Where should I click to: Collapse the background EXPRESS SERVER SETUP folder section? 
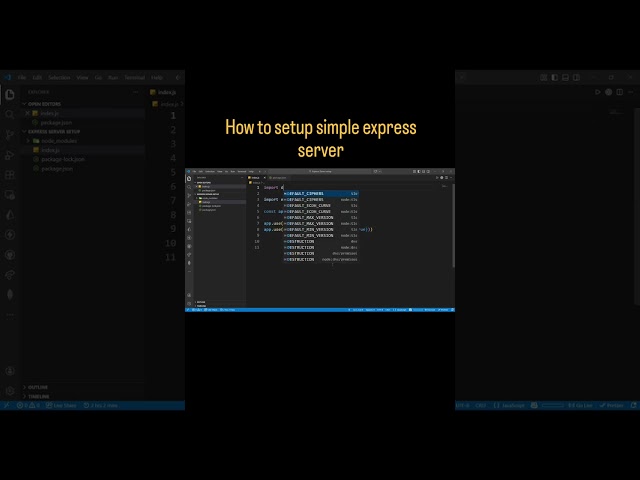pyautogui.click(x=54, y=132)
